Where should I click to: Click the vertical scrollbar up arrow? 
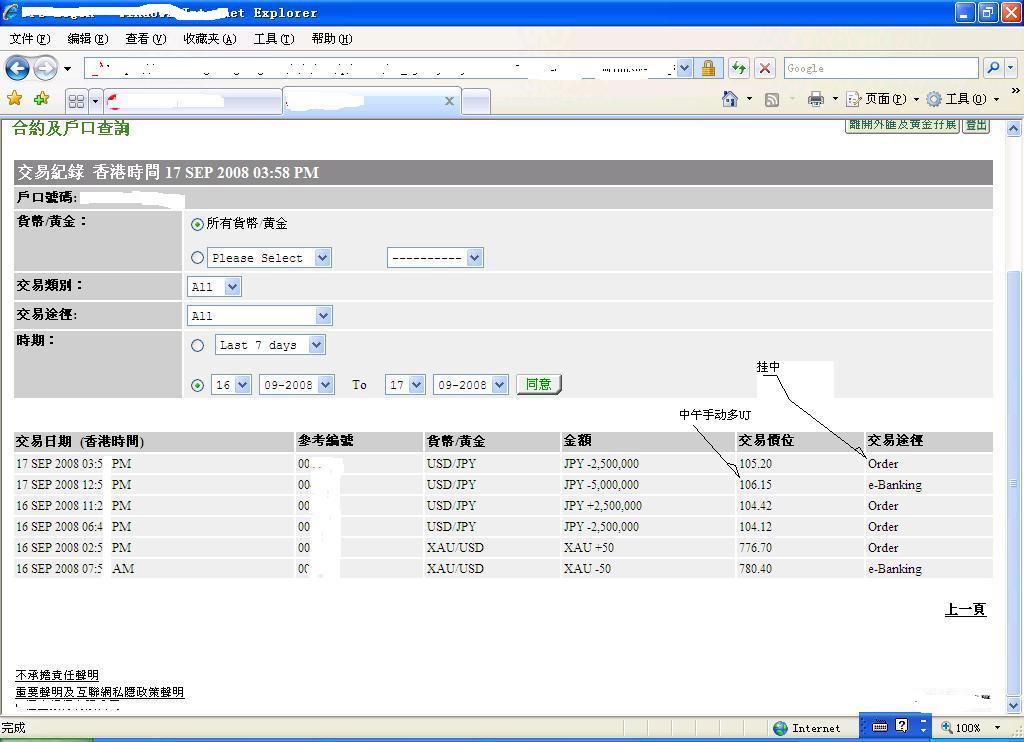[1013, 129]
